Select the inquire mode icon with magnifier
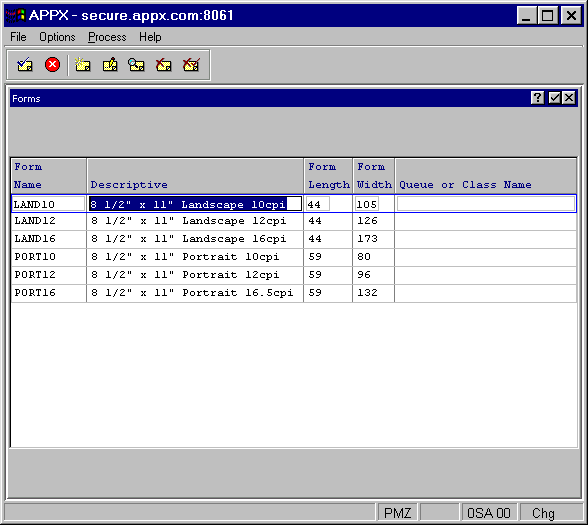Screen dimensions: 588x525 click(x=136, y=65)
